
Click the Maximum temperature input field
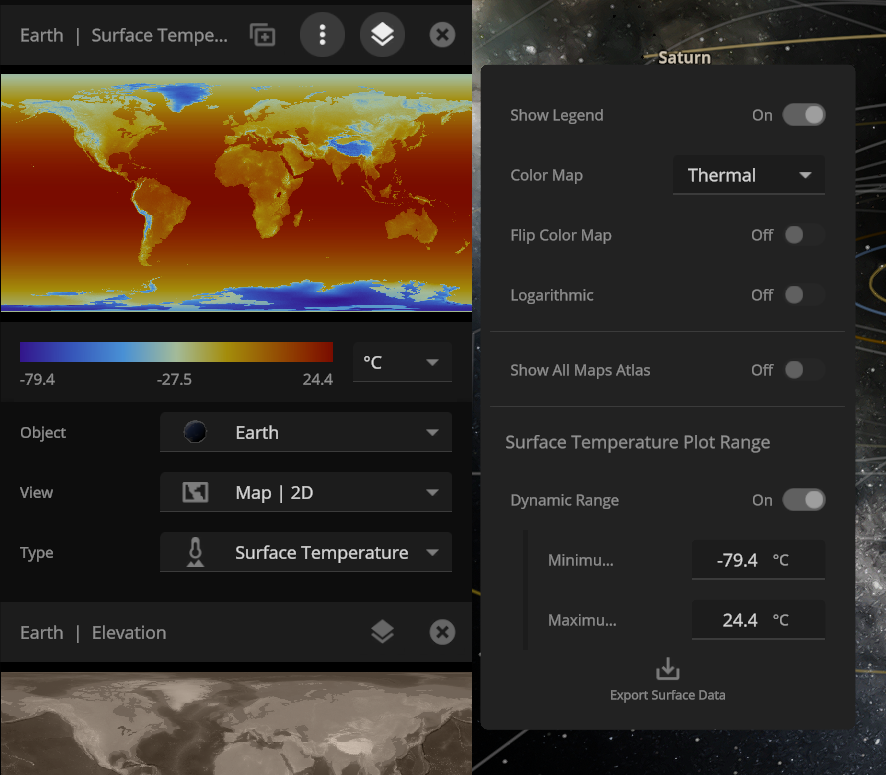758,620
